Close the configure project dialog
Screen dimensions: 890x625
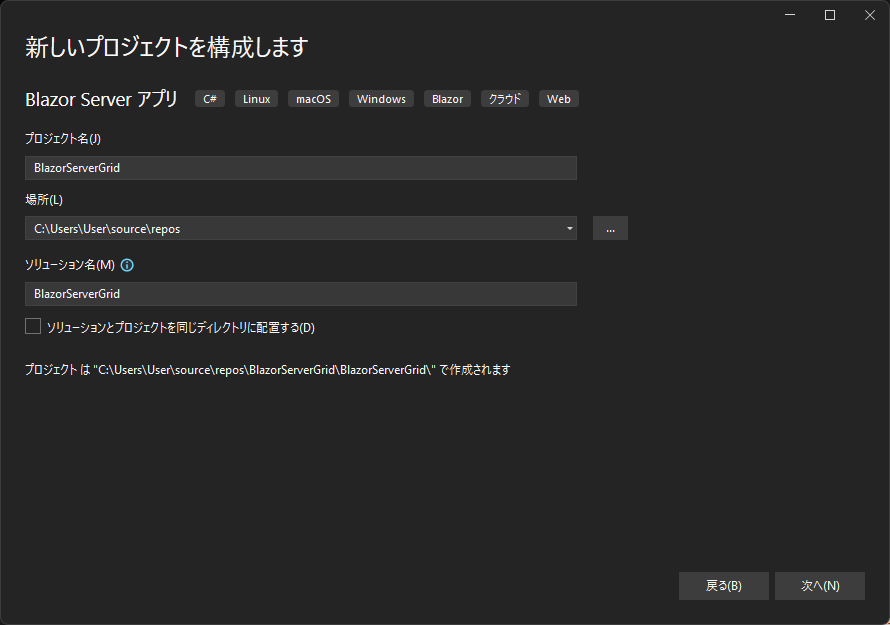point(870,15)
